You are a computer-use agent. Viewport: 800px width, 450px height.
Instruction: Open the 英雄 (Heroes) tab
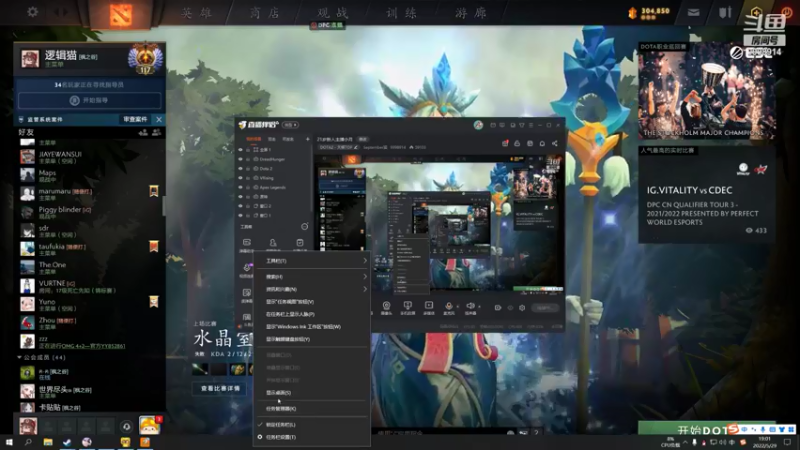click(196, 13)
